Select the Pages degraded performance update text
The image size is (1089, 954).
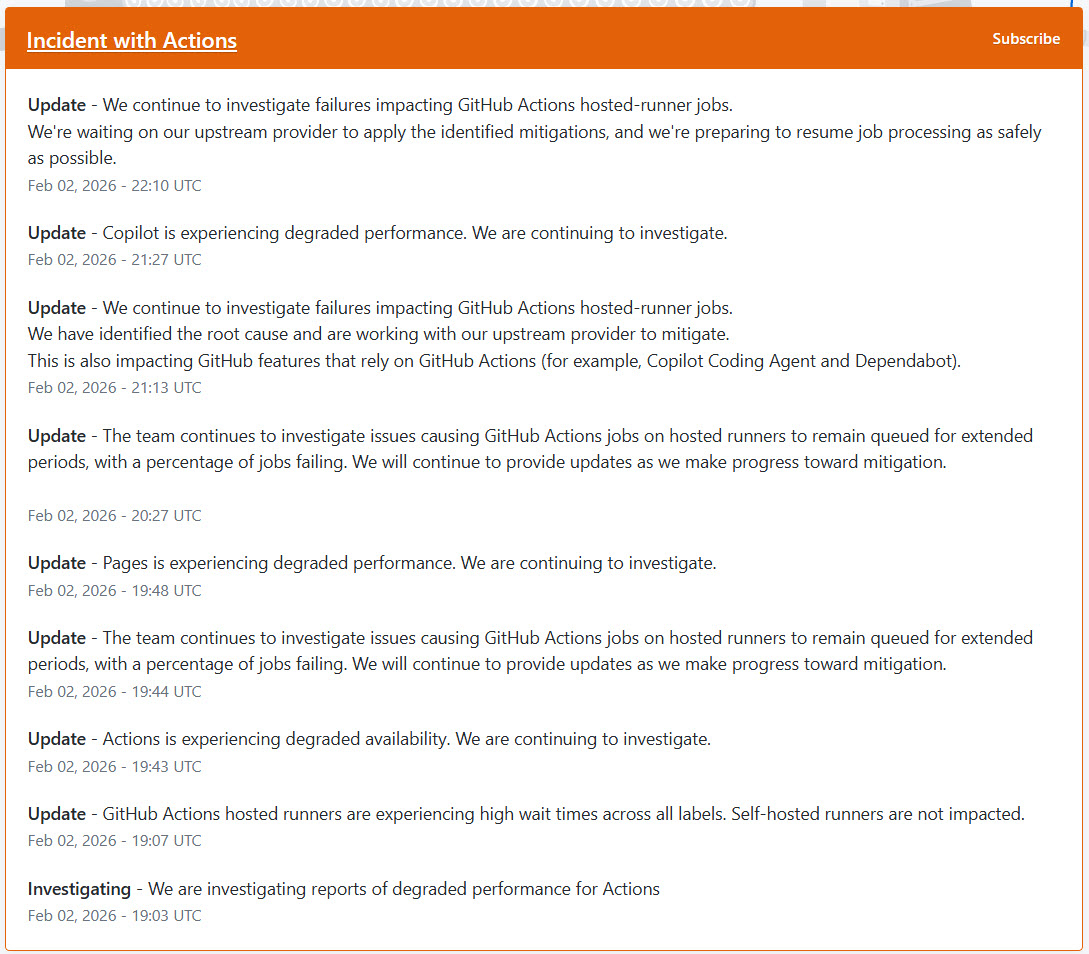(x=409, y=563)
